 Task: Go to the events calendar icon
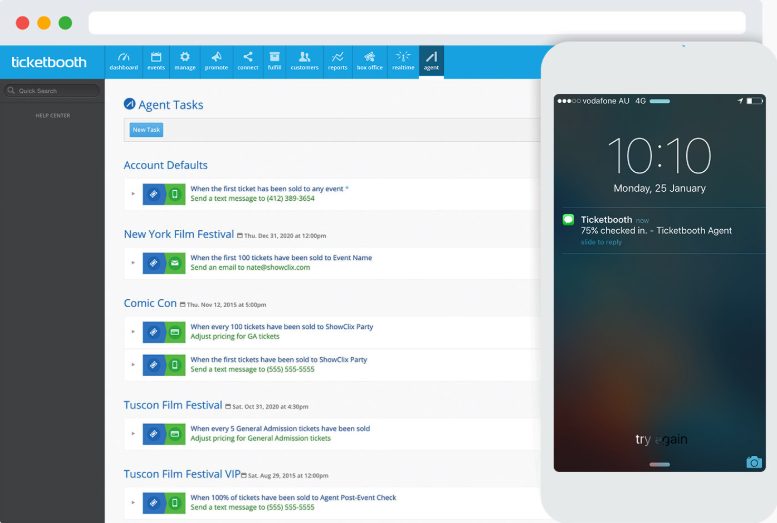(x=156, y=61)
